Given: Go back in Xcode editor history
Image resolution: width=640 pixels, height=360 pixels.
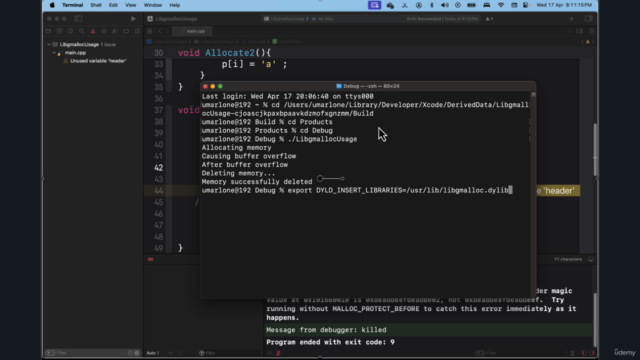Looking at the screenshot, I should pyautogui.click(x=160, y=31).
